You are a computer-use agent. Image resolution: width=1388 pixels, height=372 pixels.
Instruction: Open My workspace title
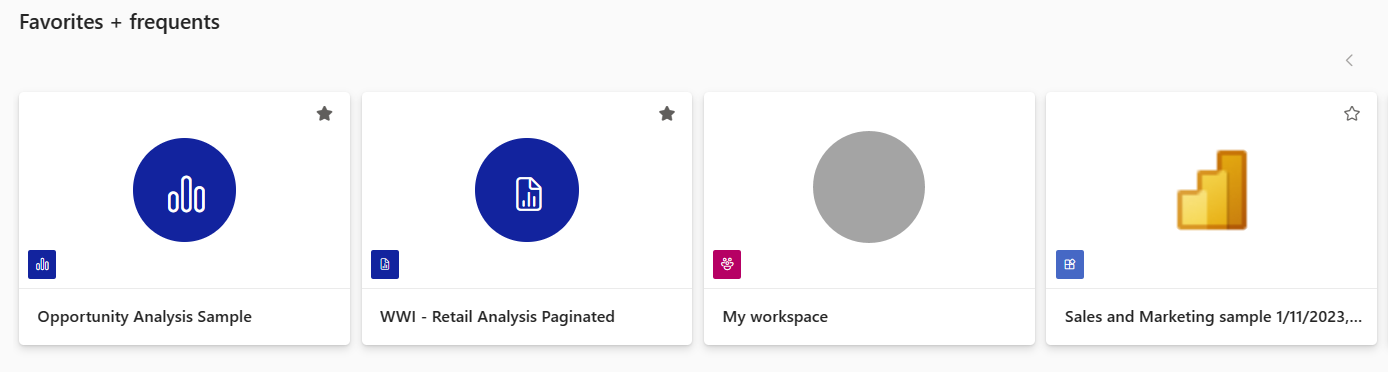(x=775, y=317)
